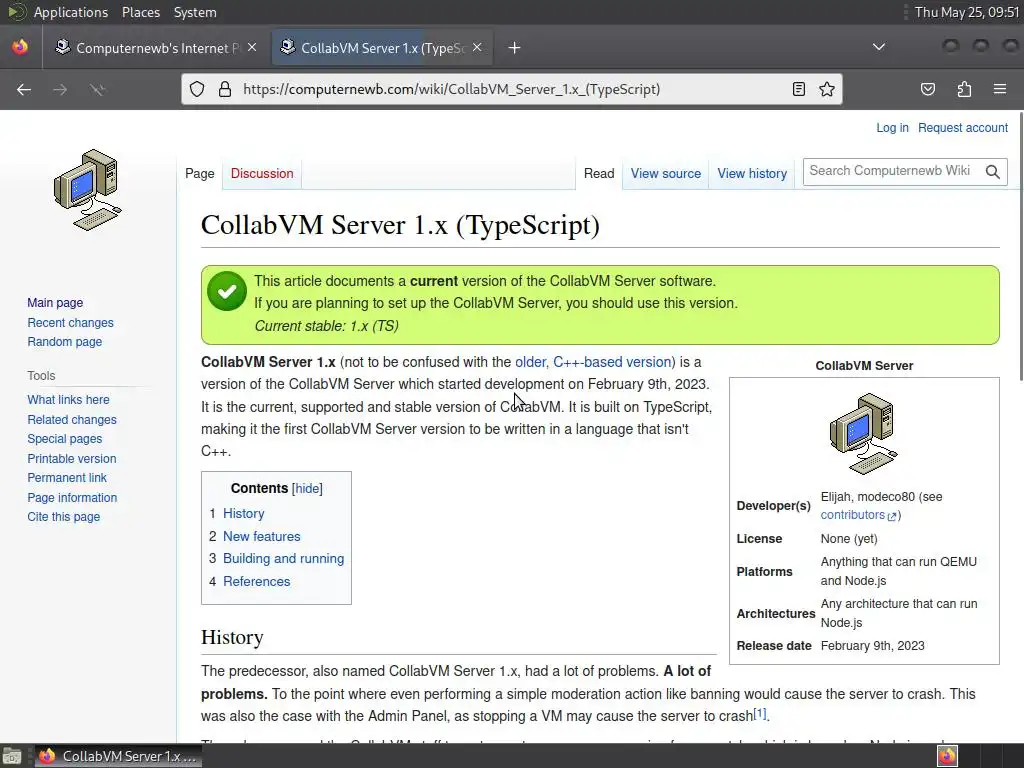Bookmark this page with the star icon

pos(827,89)
